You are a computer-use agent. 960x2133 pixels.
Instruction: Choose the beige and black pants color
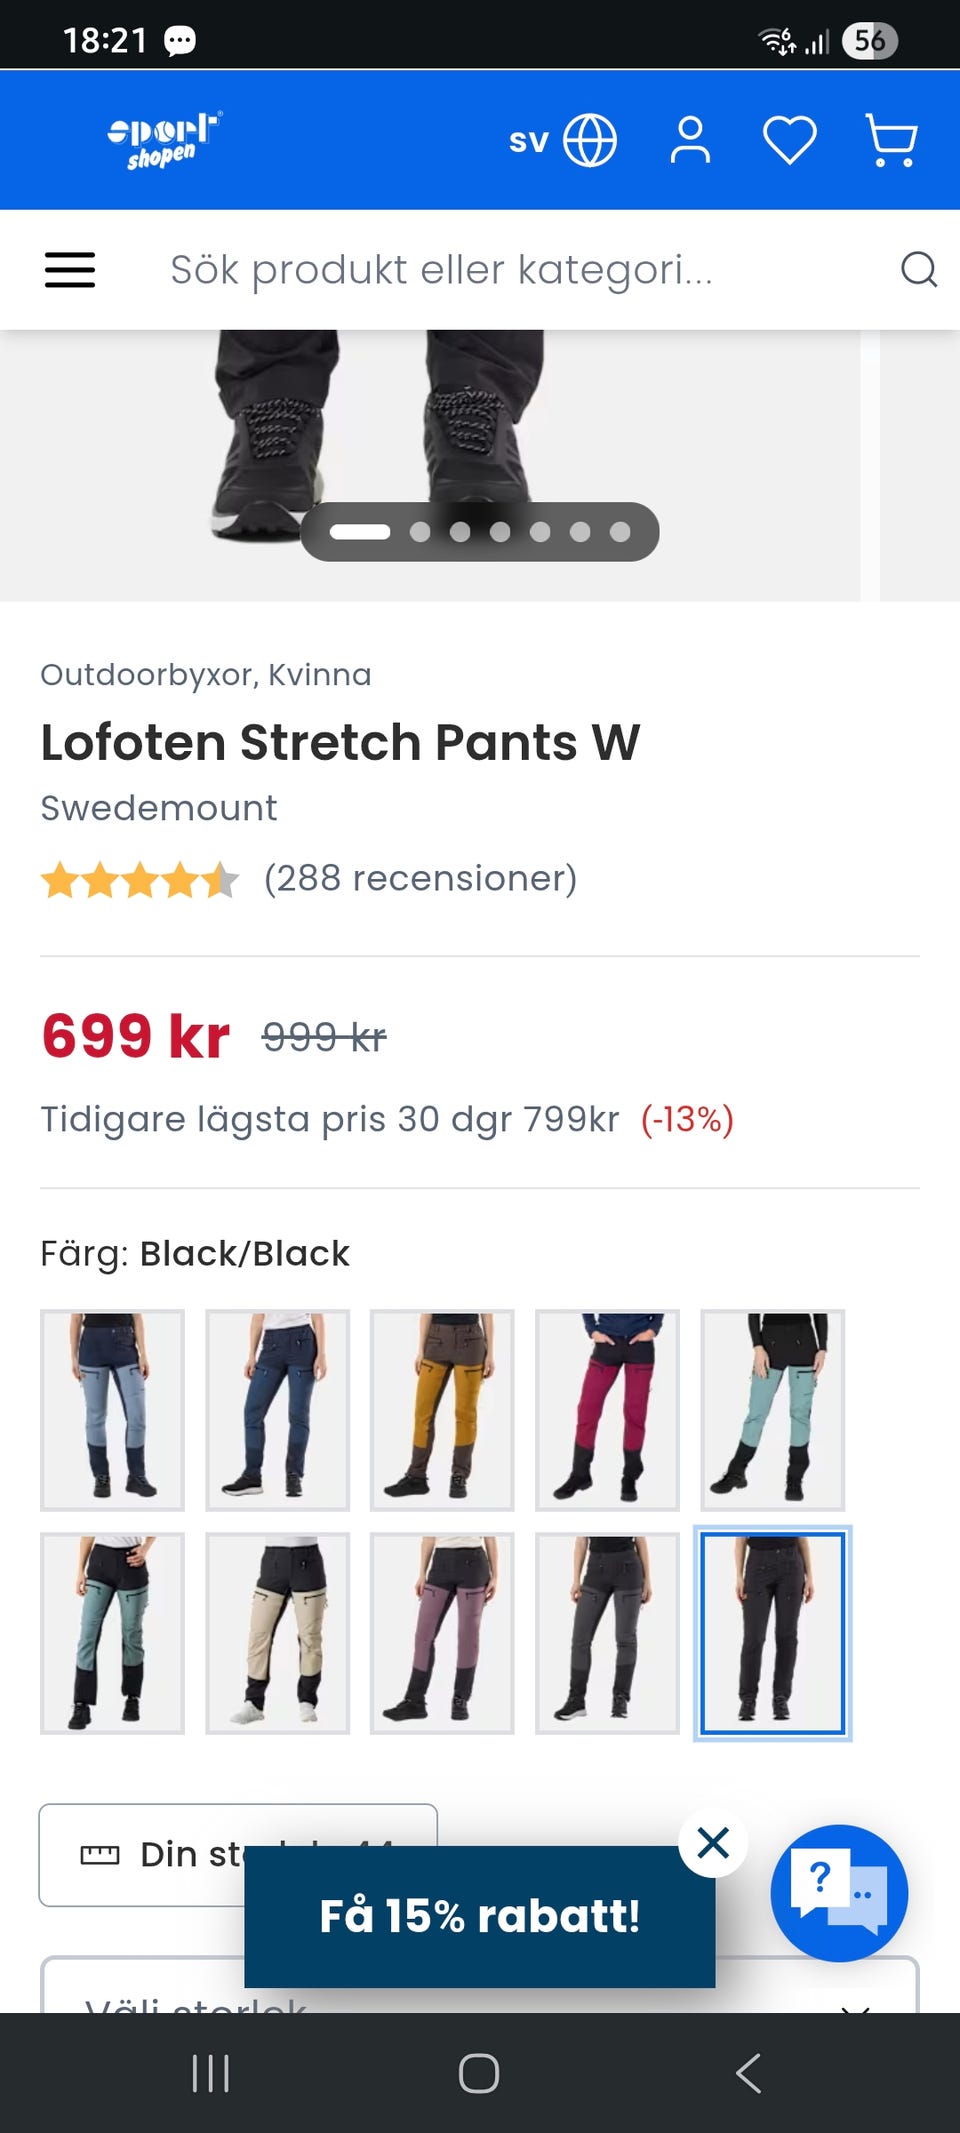click(x=277, y=1632)
